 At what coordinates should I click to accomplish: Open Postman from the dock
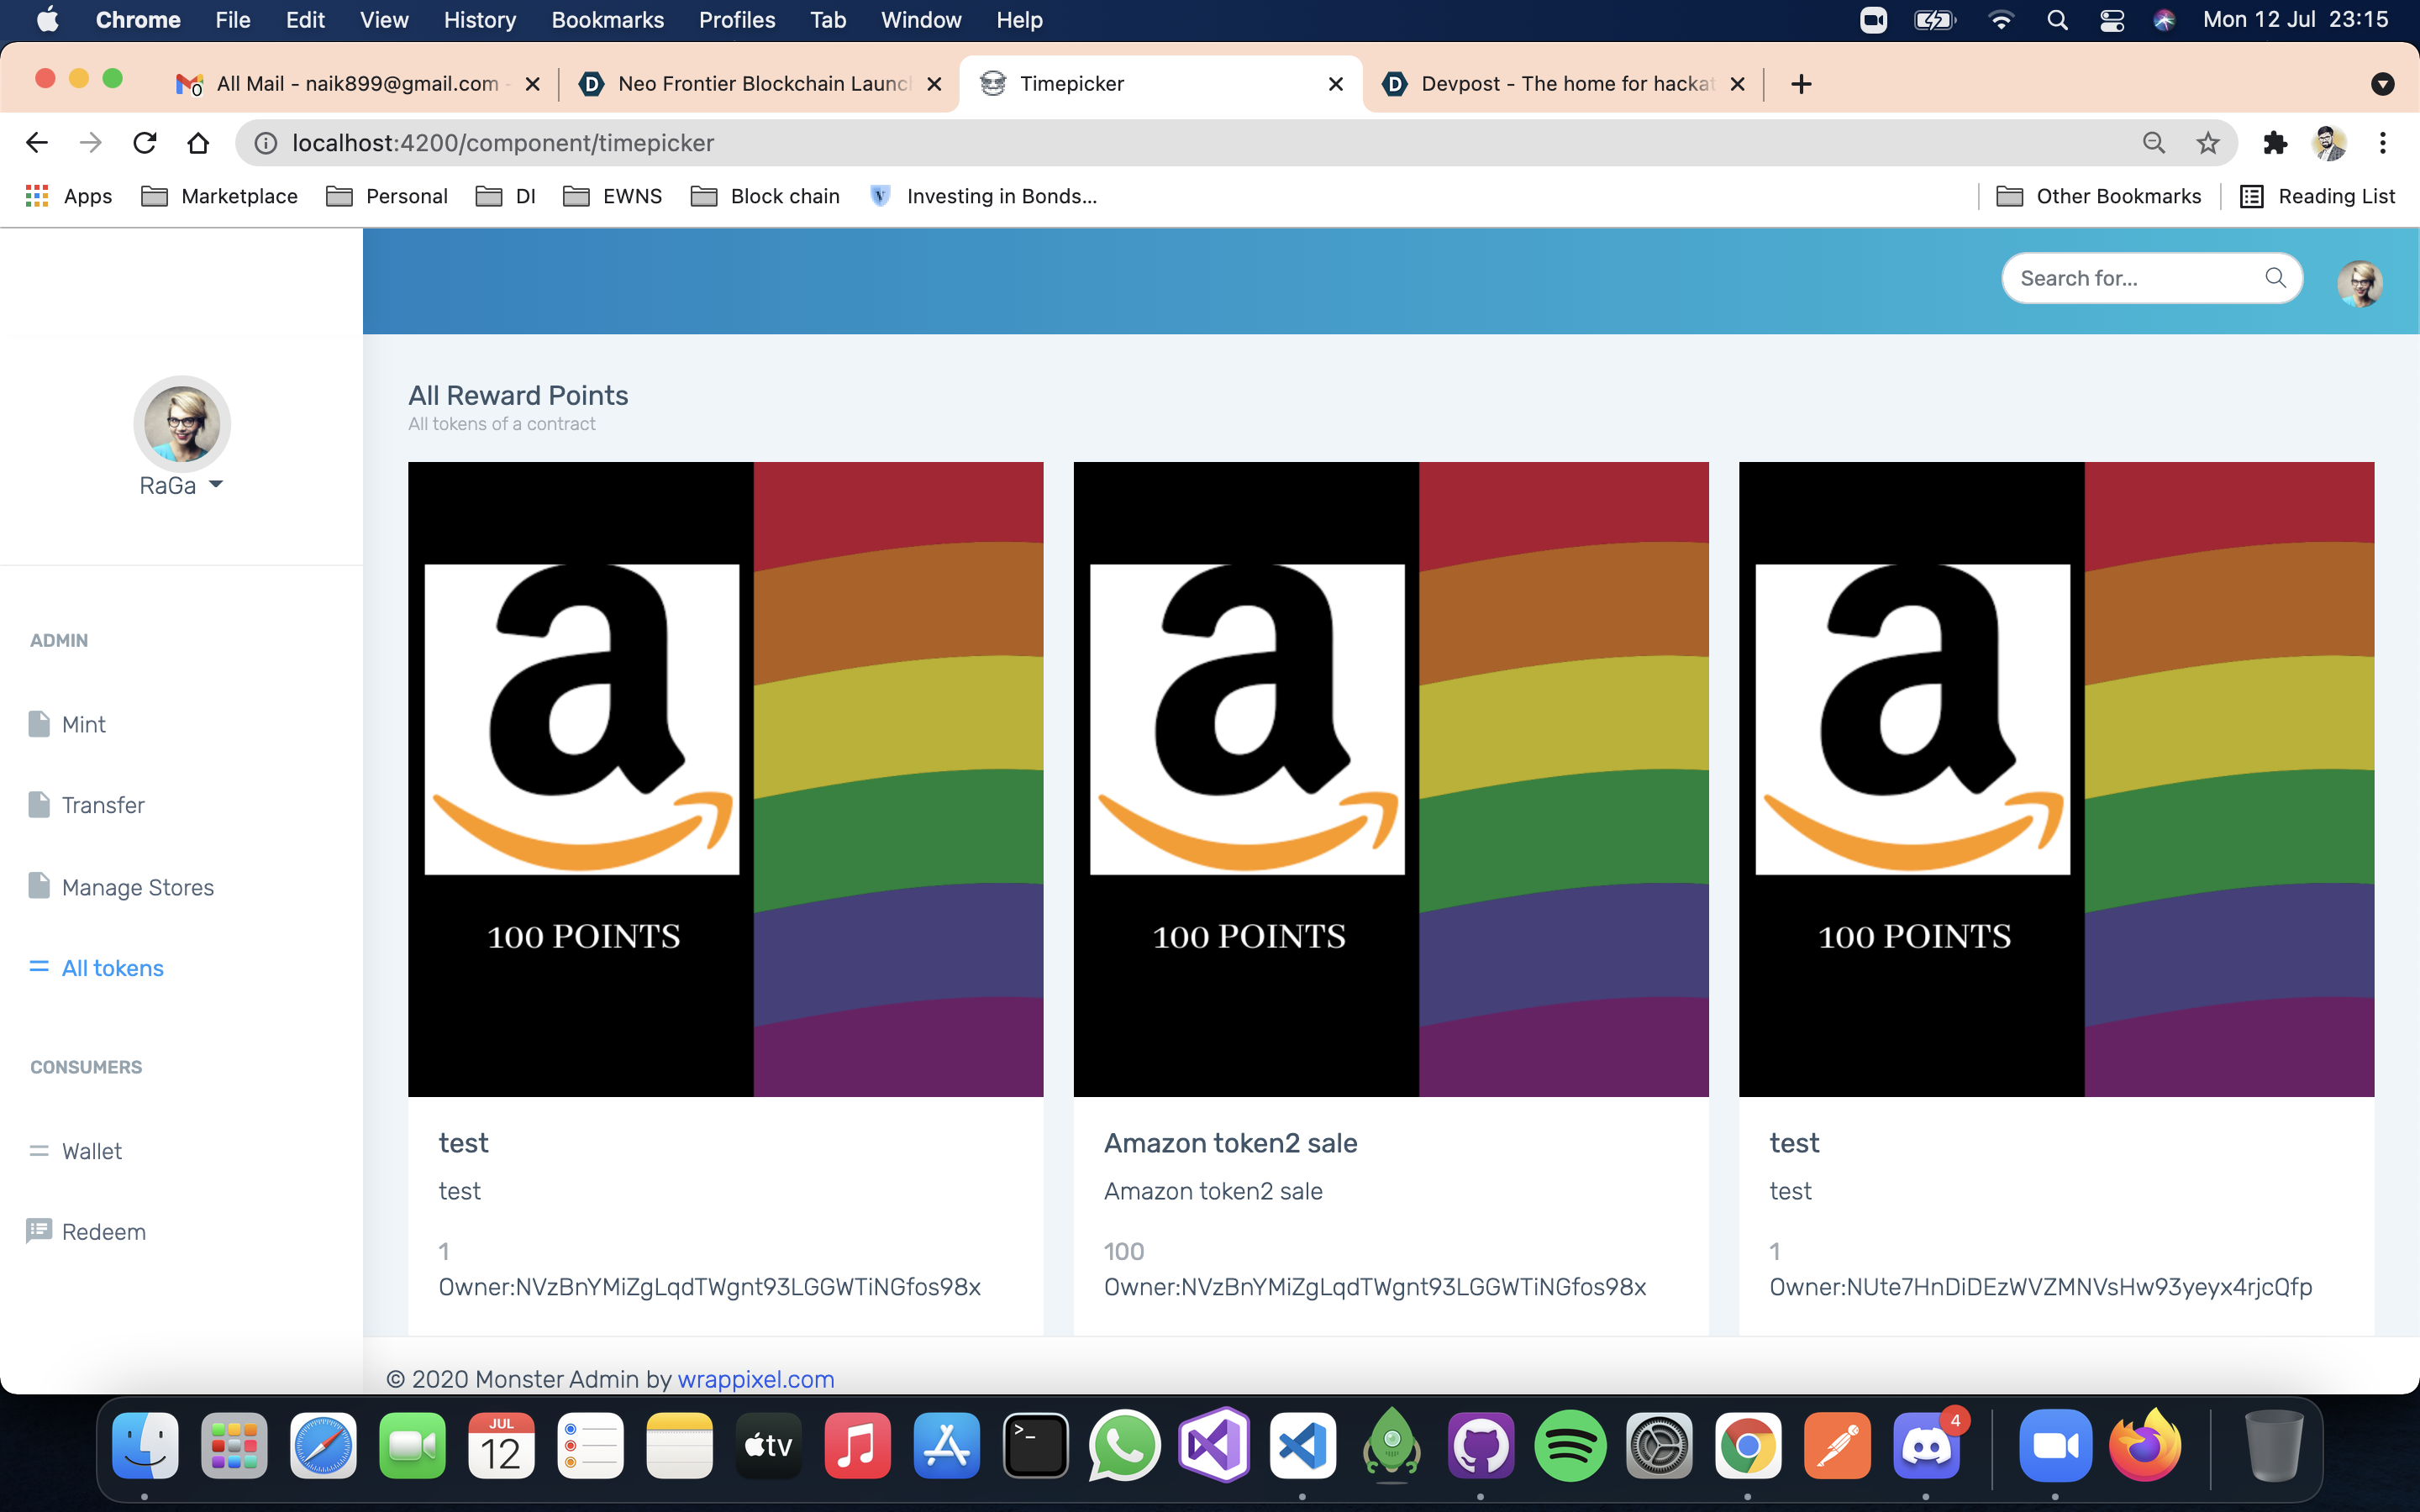pos(1837,1446)
